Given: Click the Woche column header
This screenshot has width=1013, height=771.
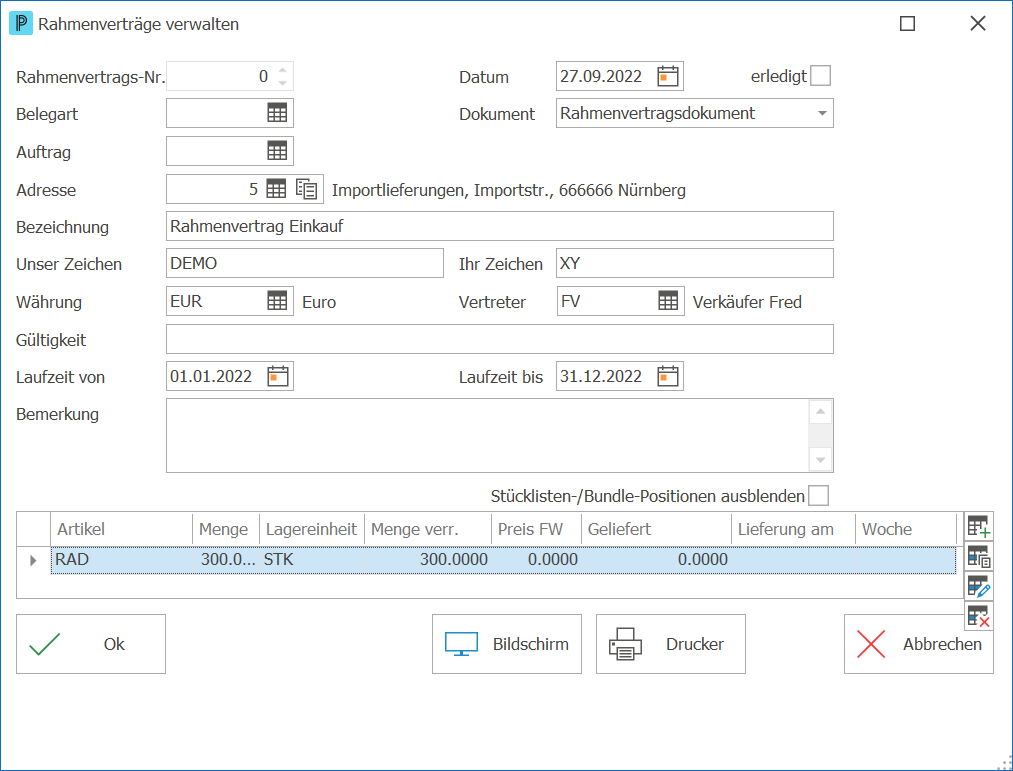Looking at the screenshot, I should 906,529.
